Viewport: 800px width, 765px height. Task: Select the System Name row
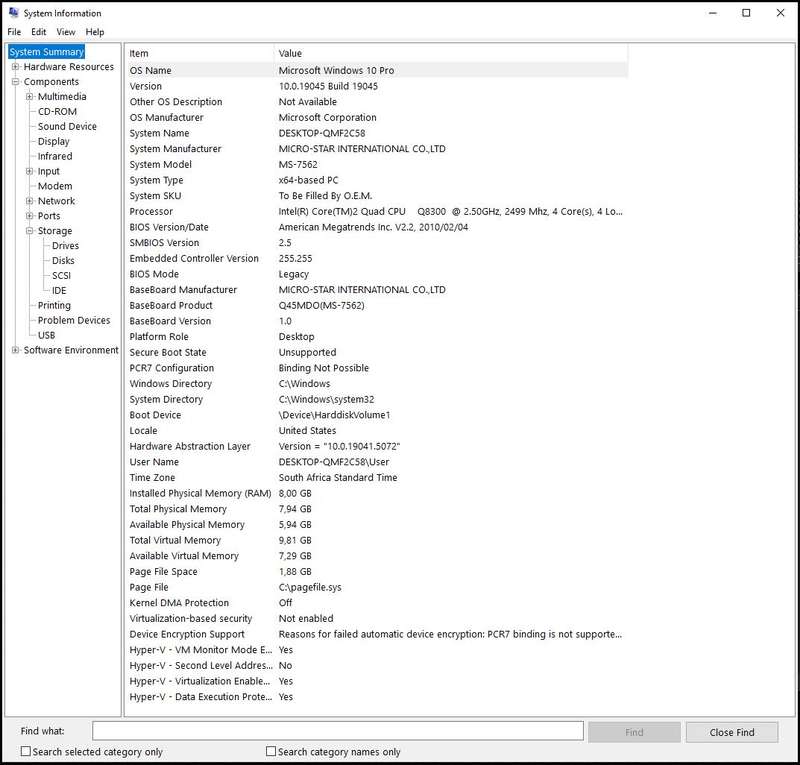pos(377,133)
